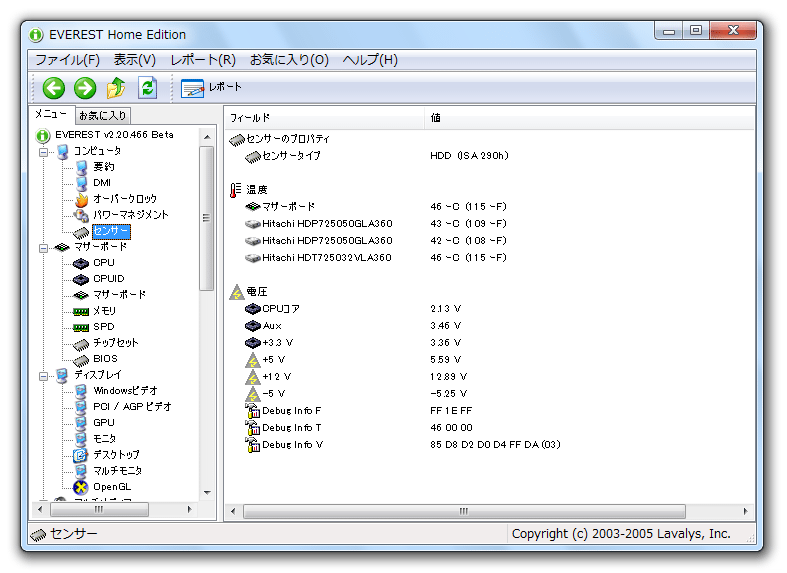Click the 電圧 voltage section header
Viewport: 787px width, 573px height.
(249, 292)
